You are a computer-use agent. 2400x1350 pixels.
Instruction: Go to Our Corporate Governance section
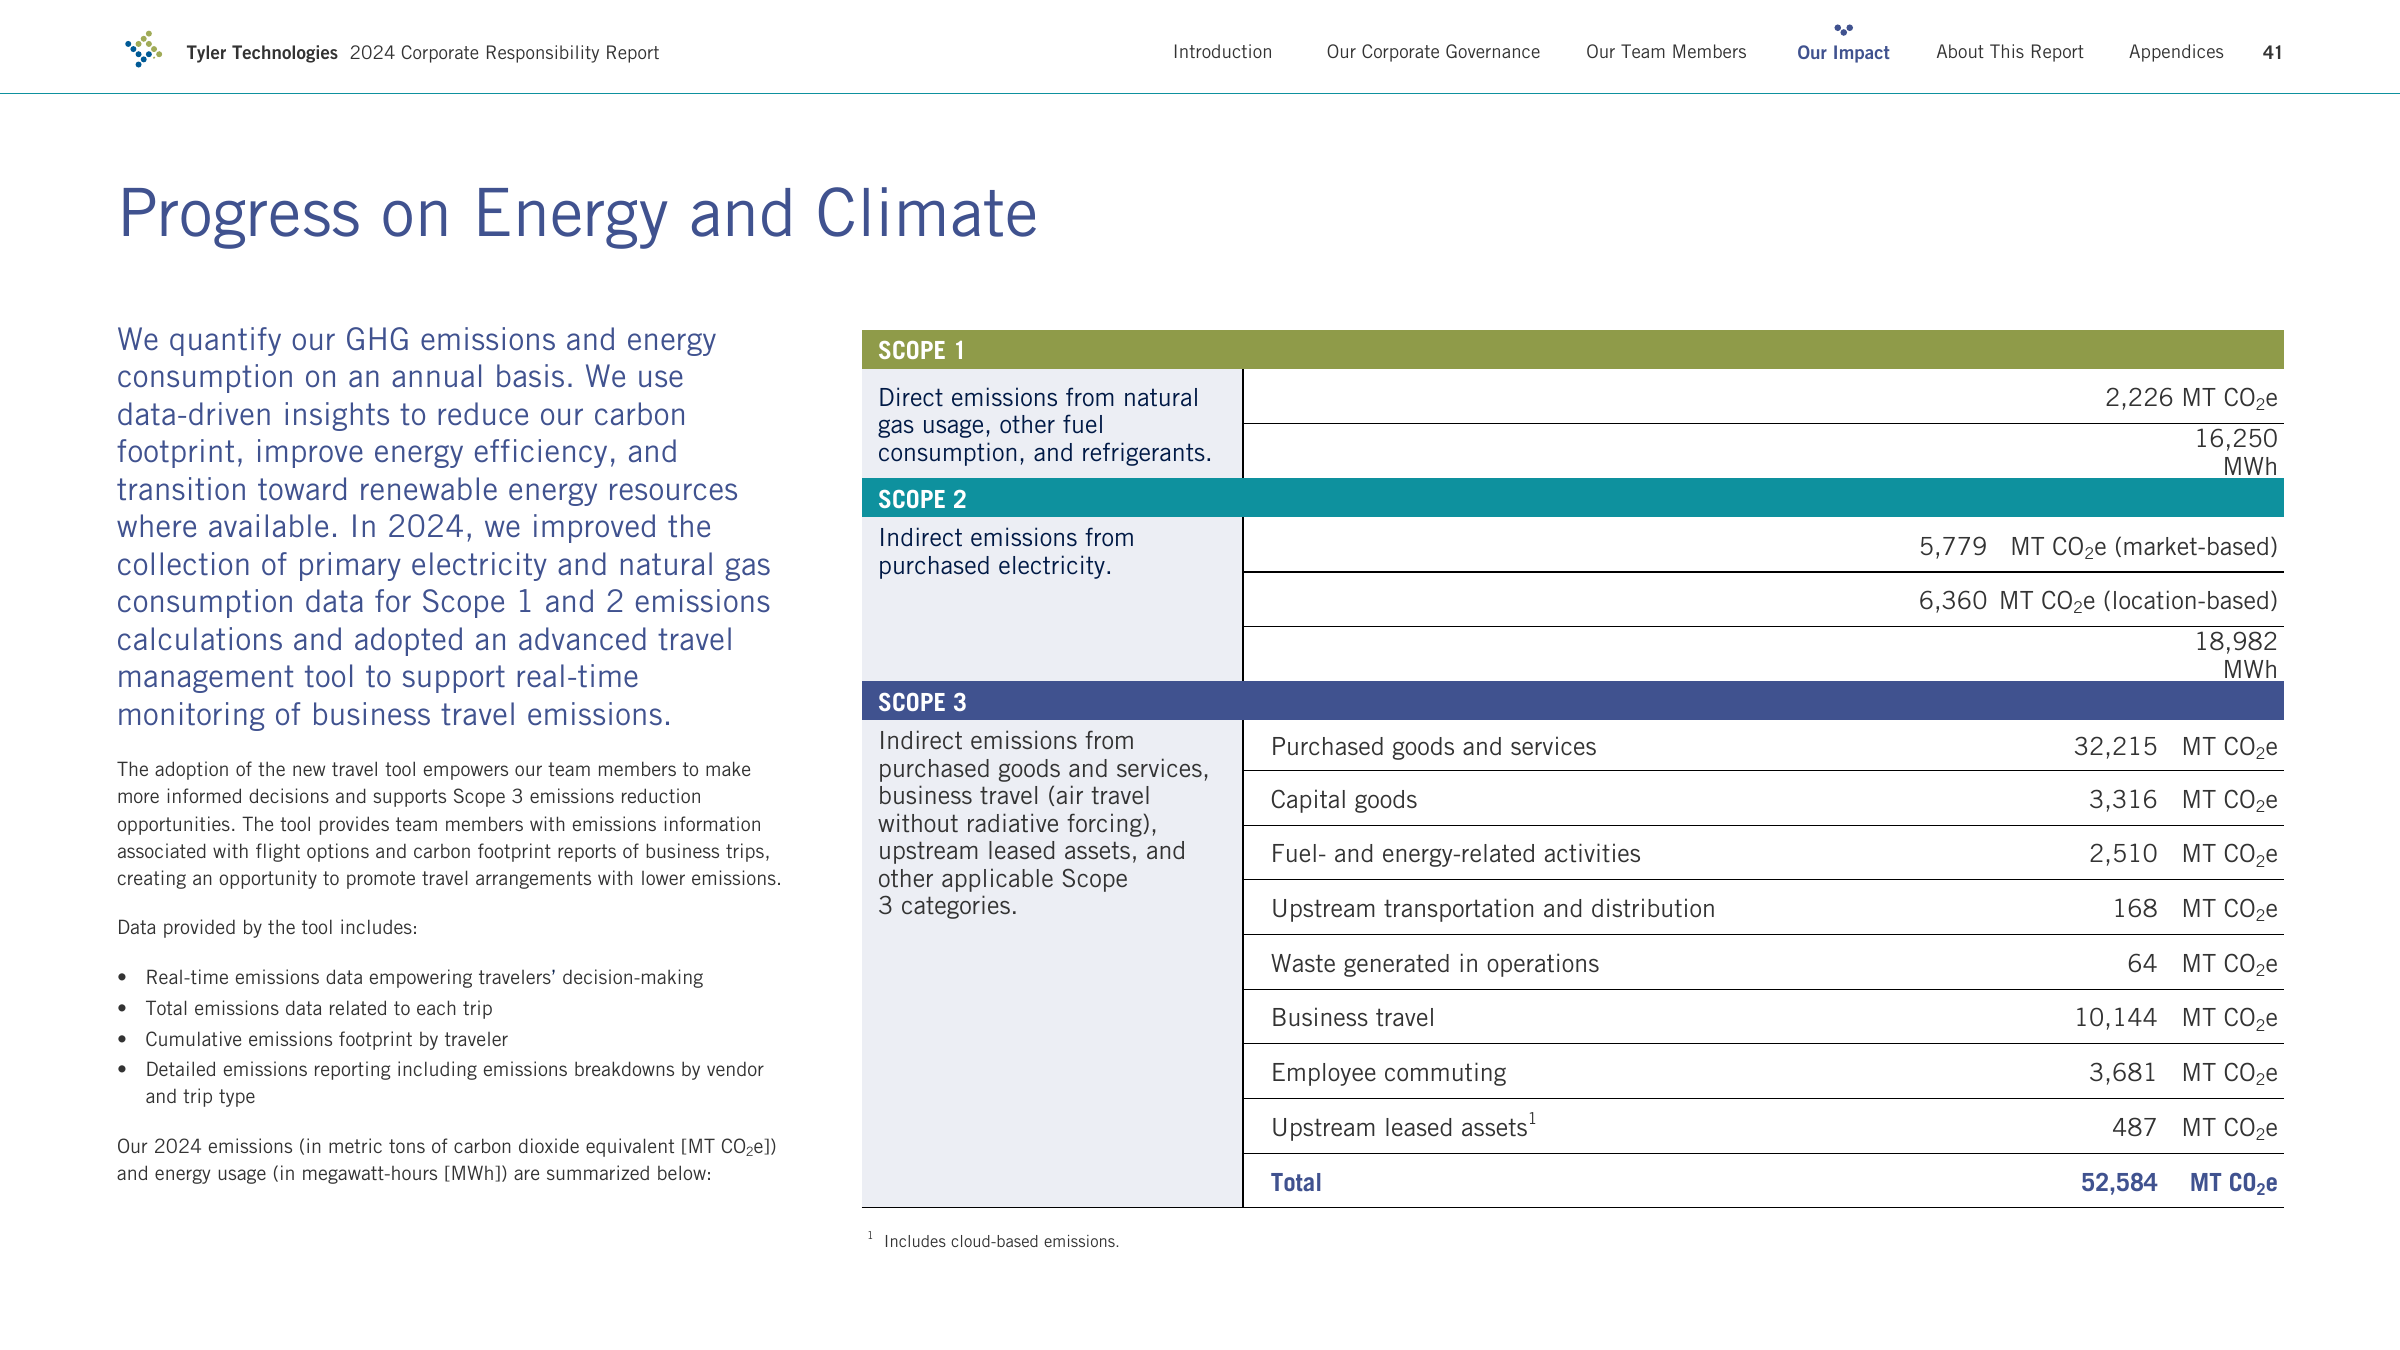[x=1433, y=52]
